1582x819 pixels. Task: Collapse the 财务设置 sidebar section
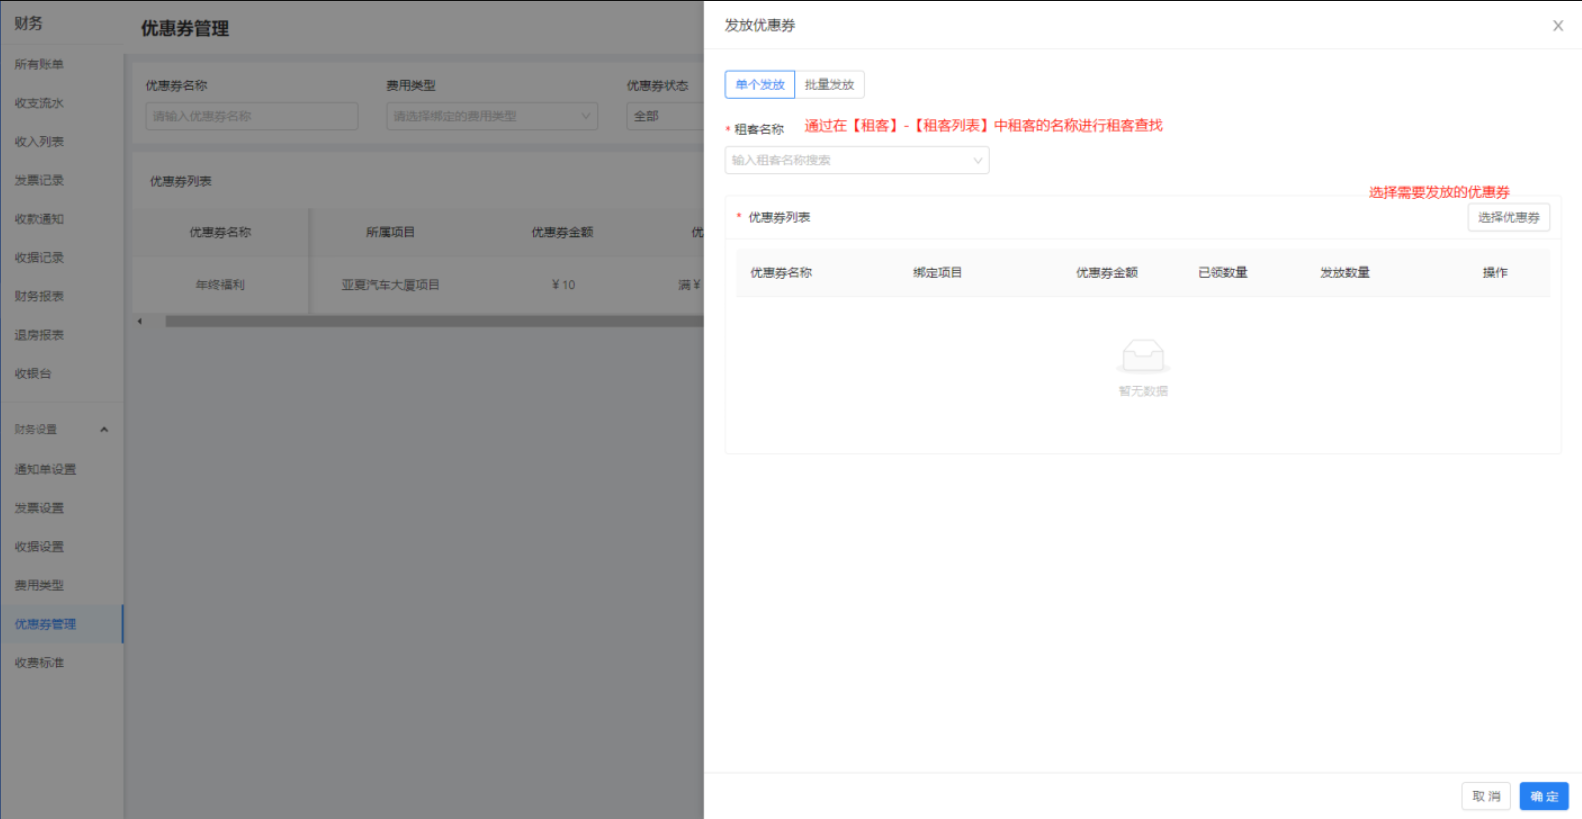point(104,430)
